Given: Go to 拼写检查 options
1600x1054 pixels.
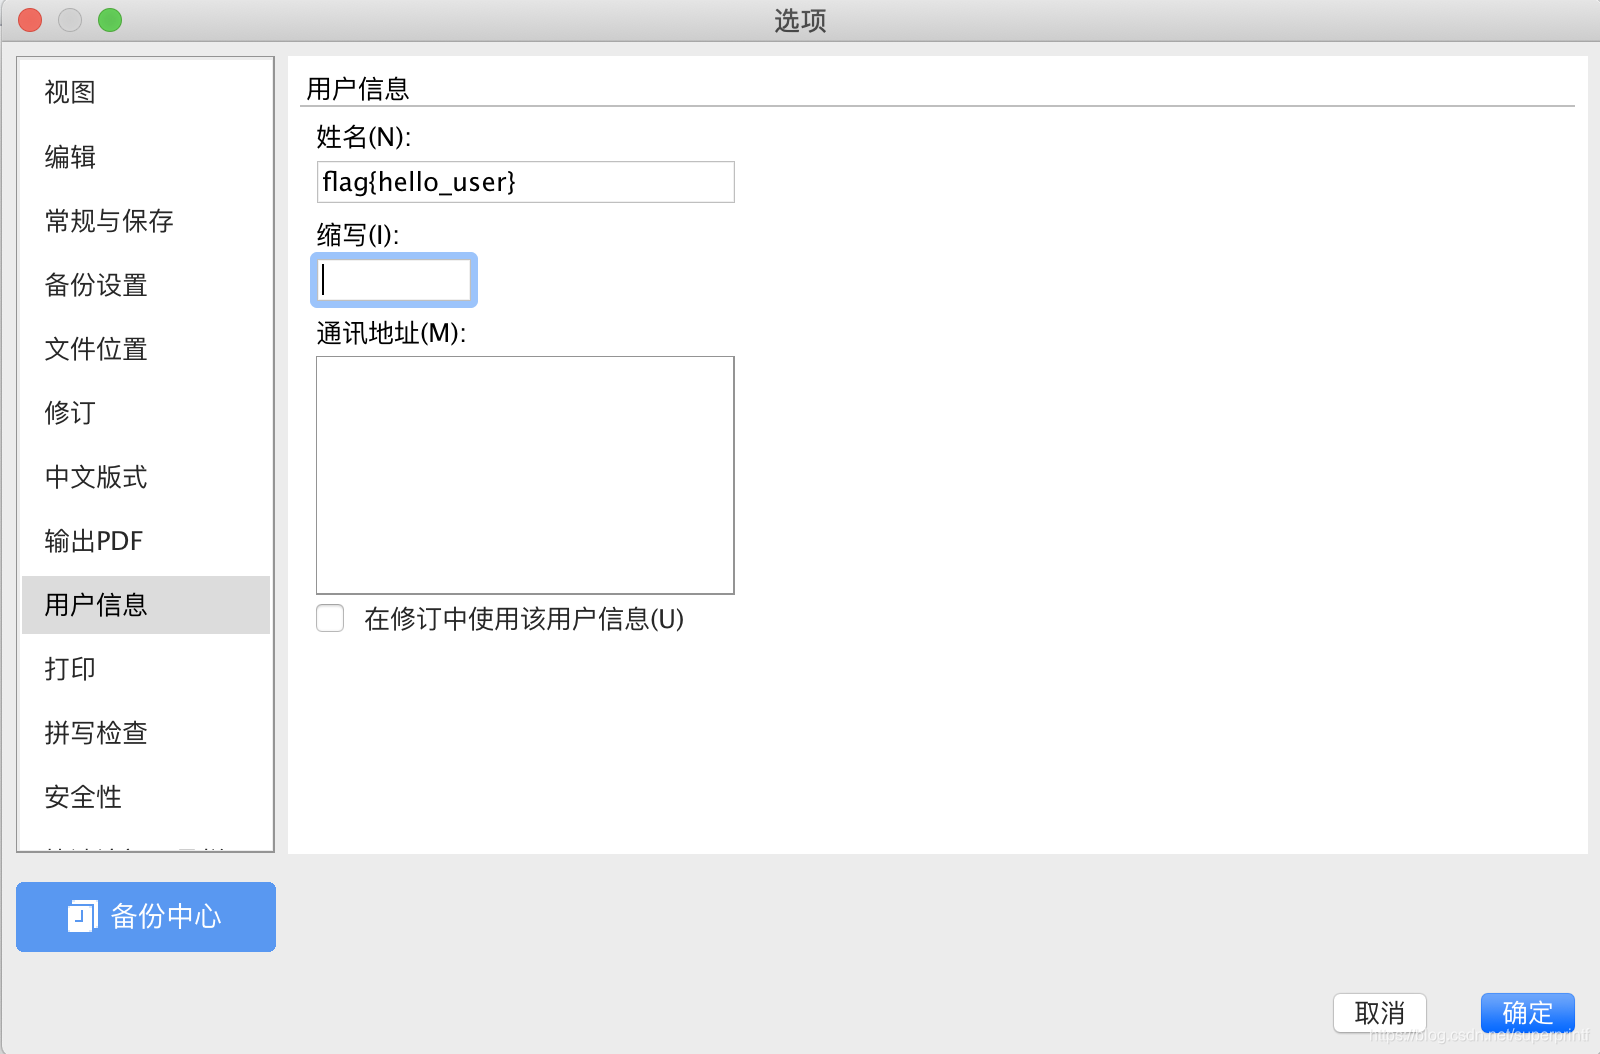Looking at the screenshot, I should (146, 733).
